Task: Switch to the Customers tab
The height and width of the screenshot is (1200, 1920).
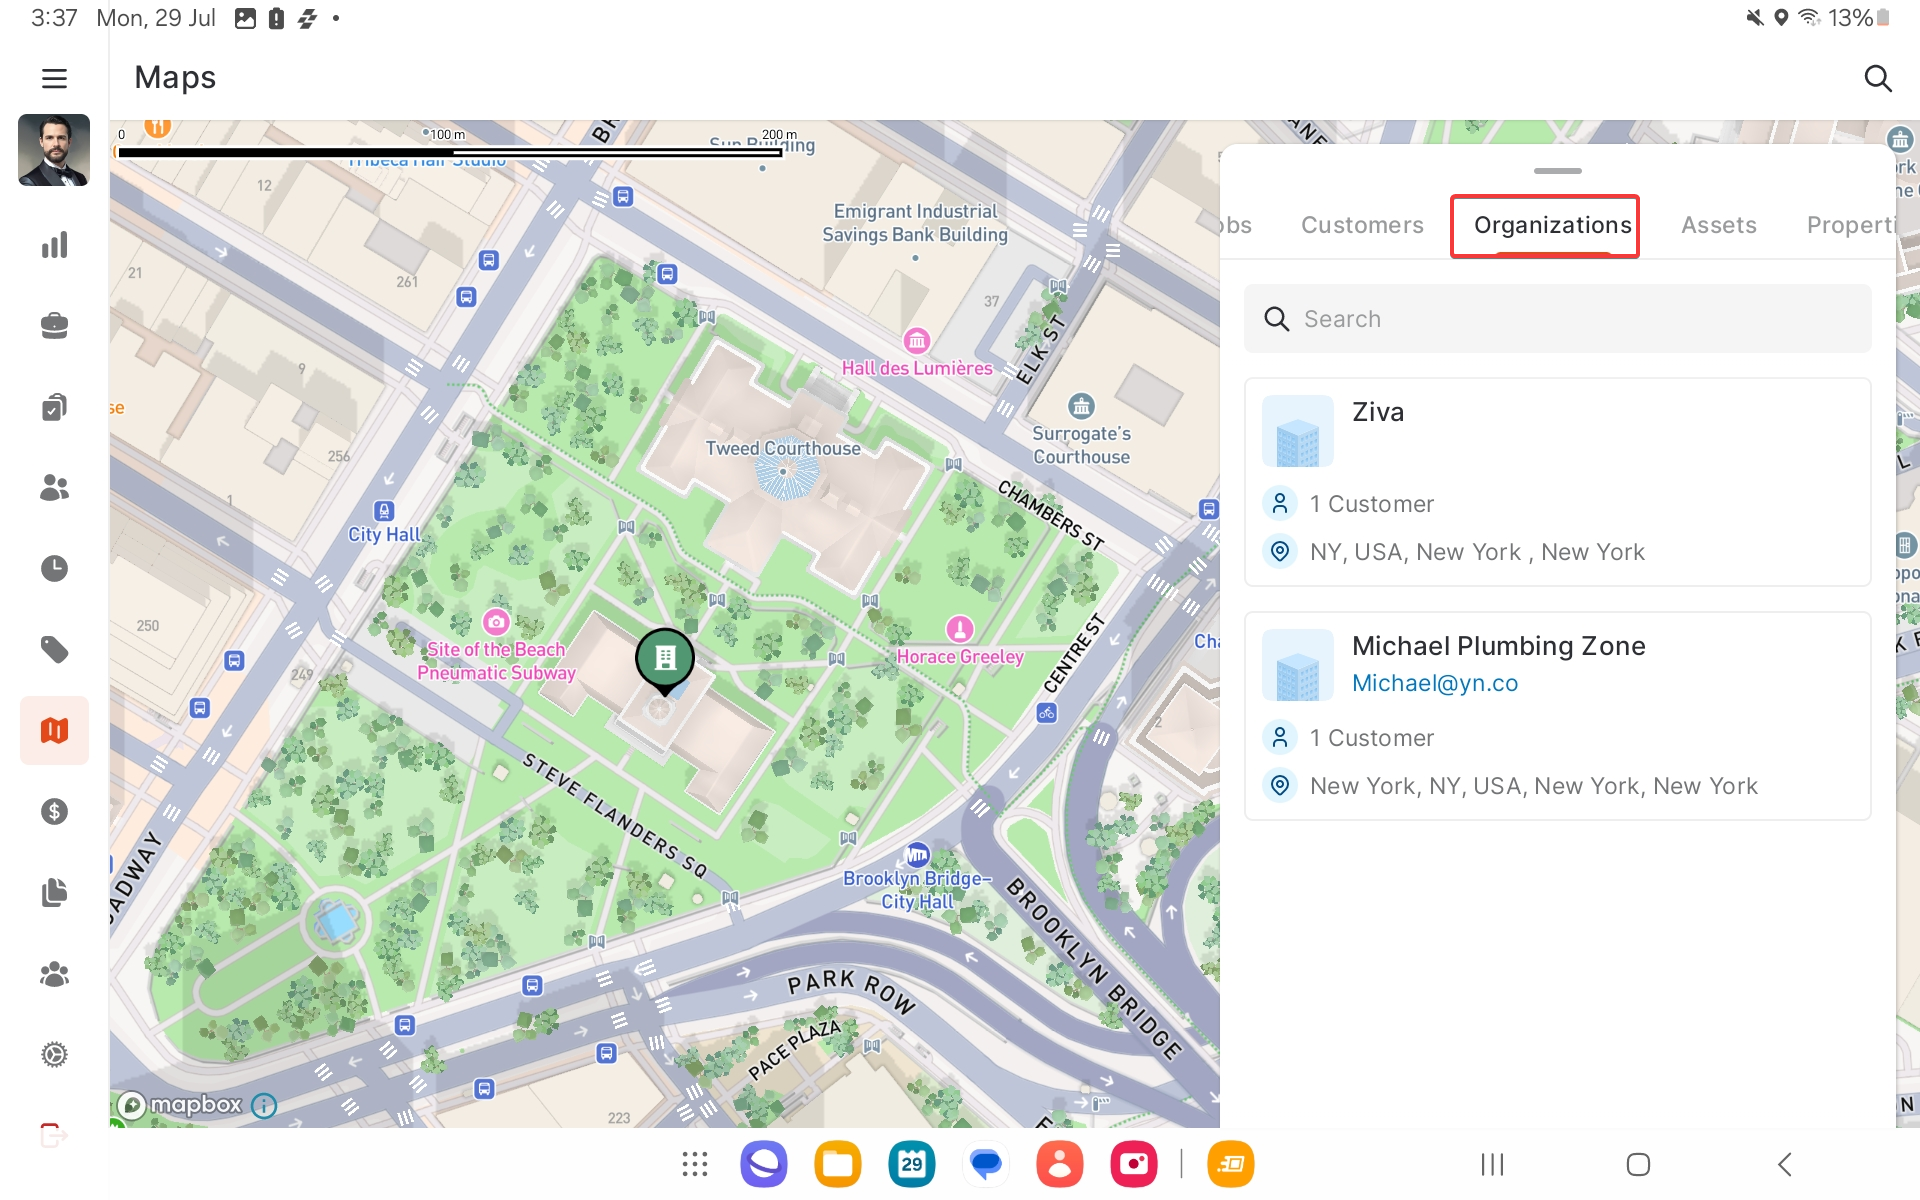Action: click(1362, 226)
